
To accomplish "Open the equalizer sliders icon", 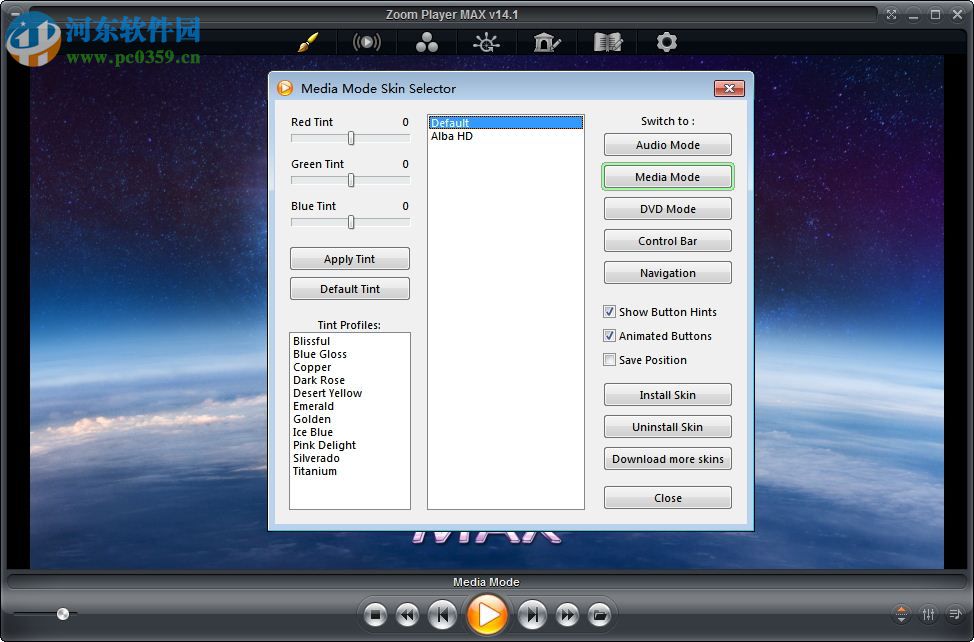I will [927, 614].
